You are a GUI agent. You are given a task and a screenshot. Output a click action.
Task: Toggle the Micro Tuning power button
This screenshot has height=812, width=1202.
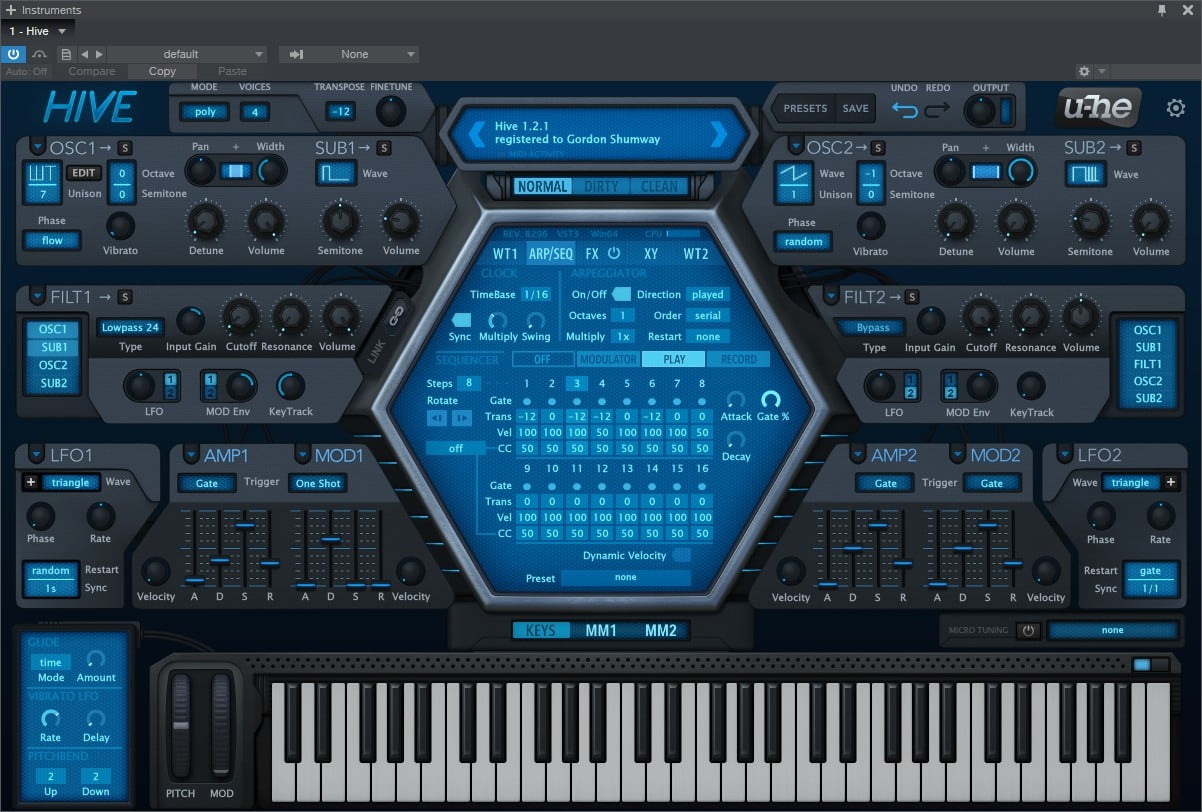(x=1027, y=631)
